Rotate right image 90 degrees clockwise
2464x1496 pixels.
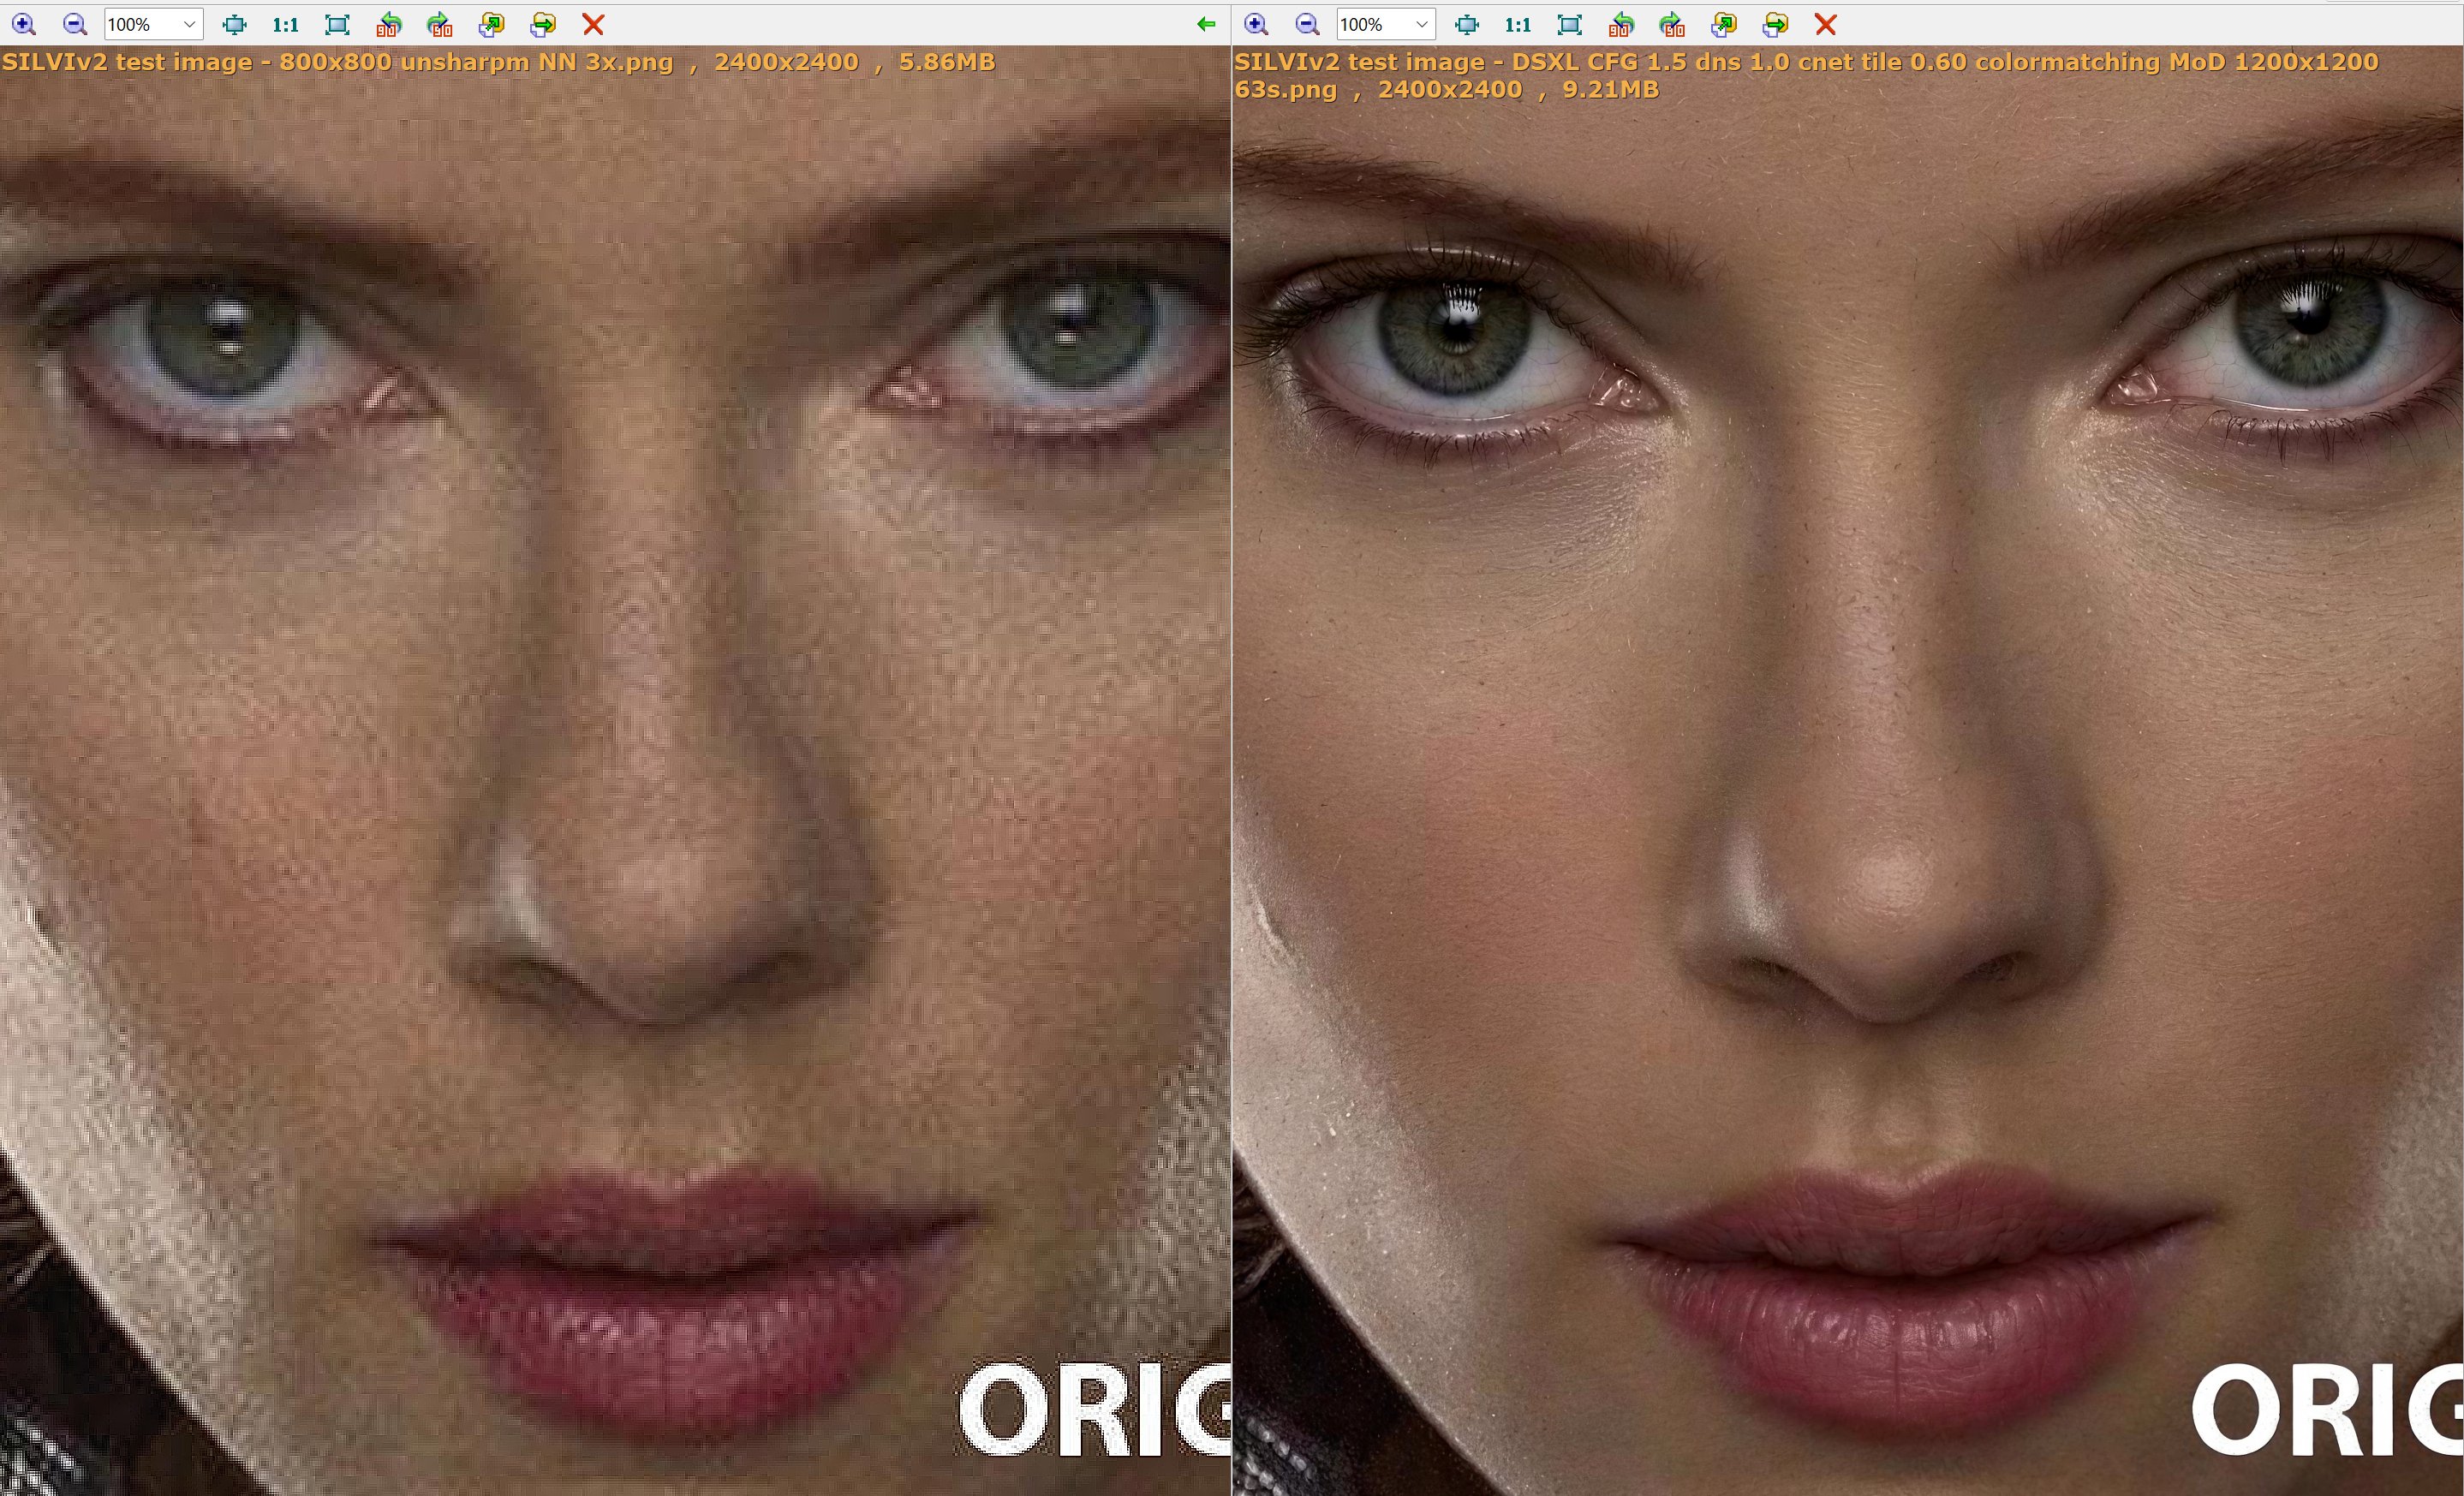coord(1671,24)
